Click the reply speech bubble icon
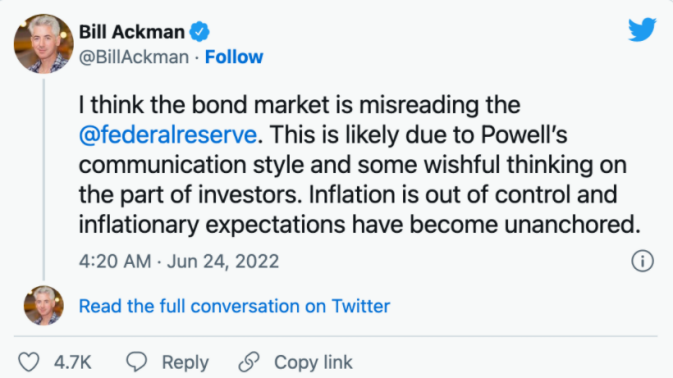 tap(136, 362)
